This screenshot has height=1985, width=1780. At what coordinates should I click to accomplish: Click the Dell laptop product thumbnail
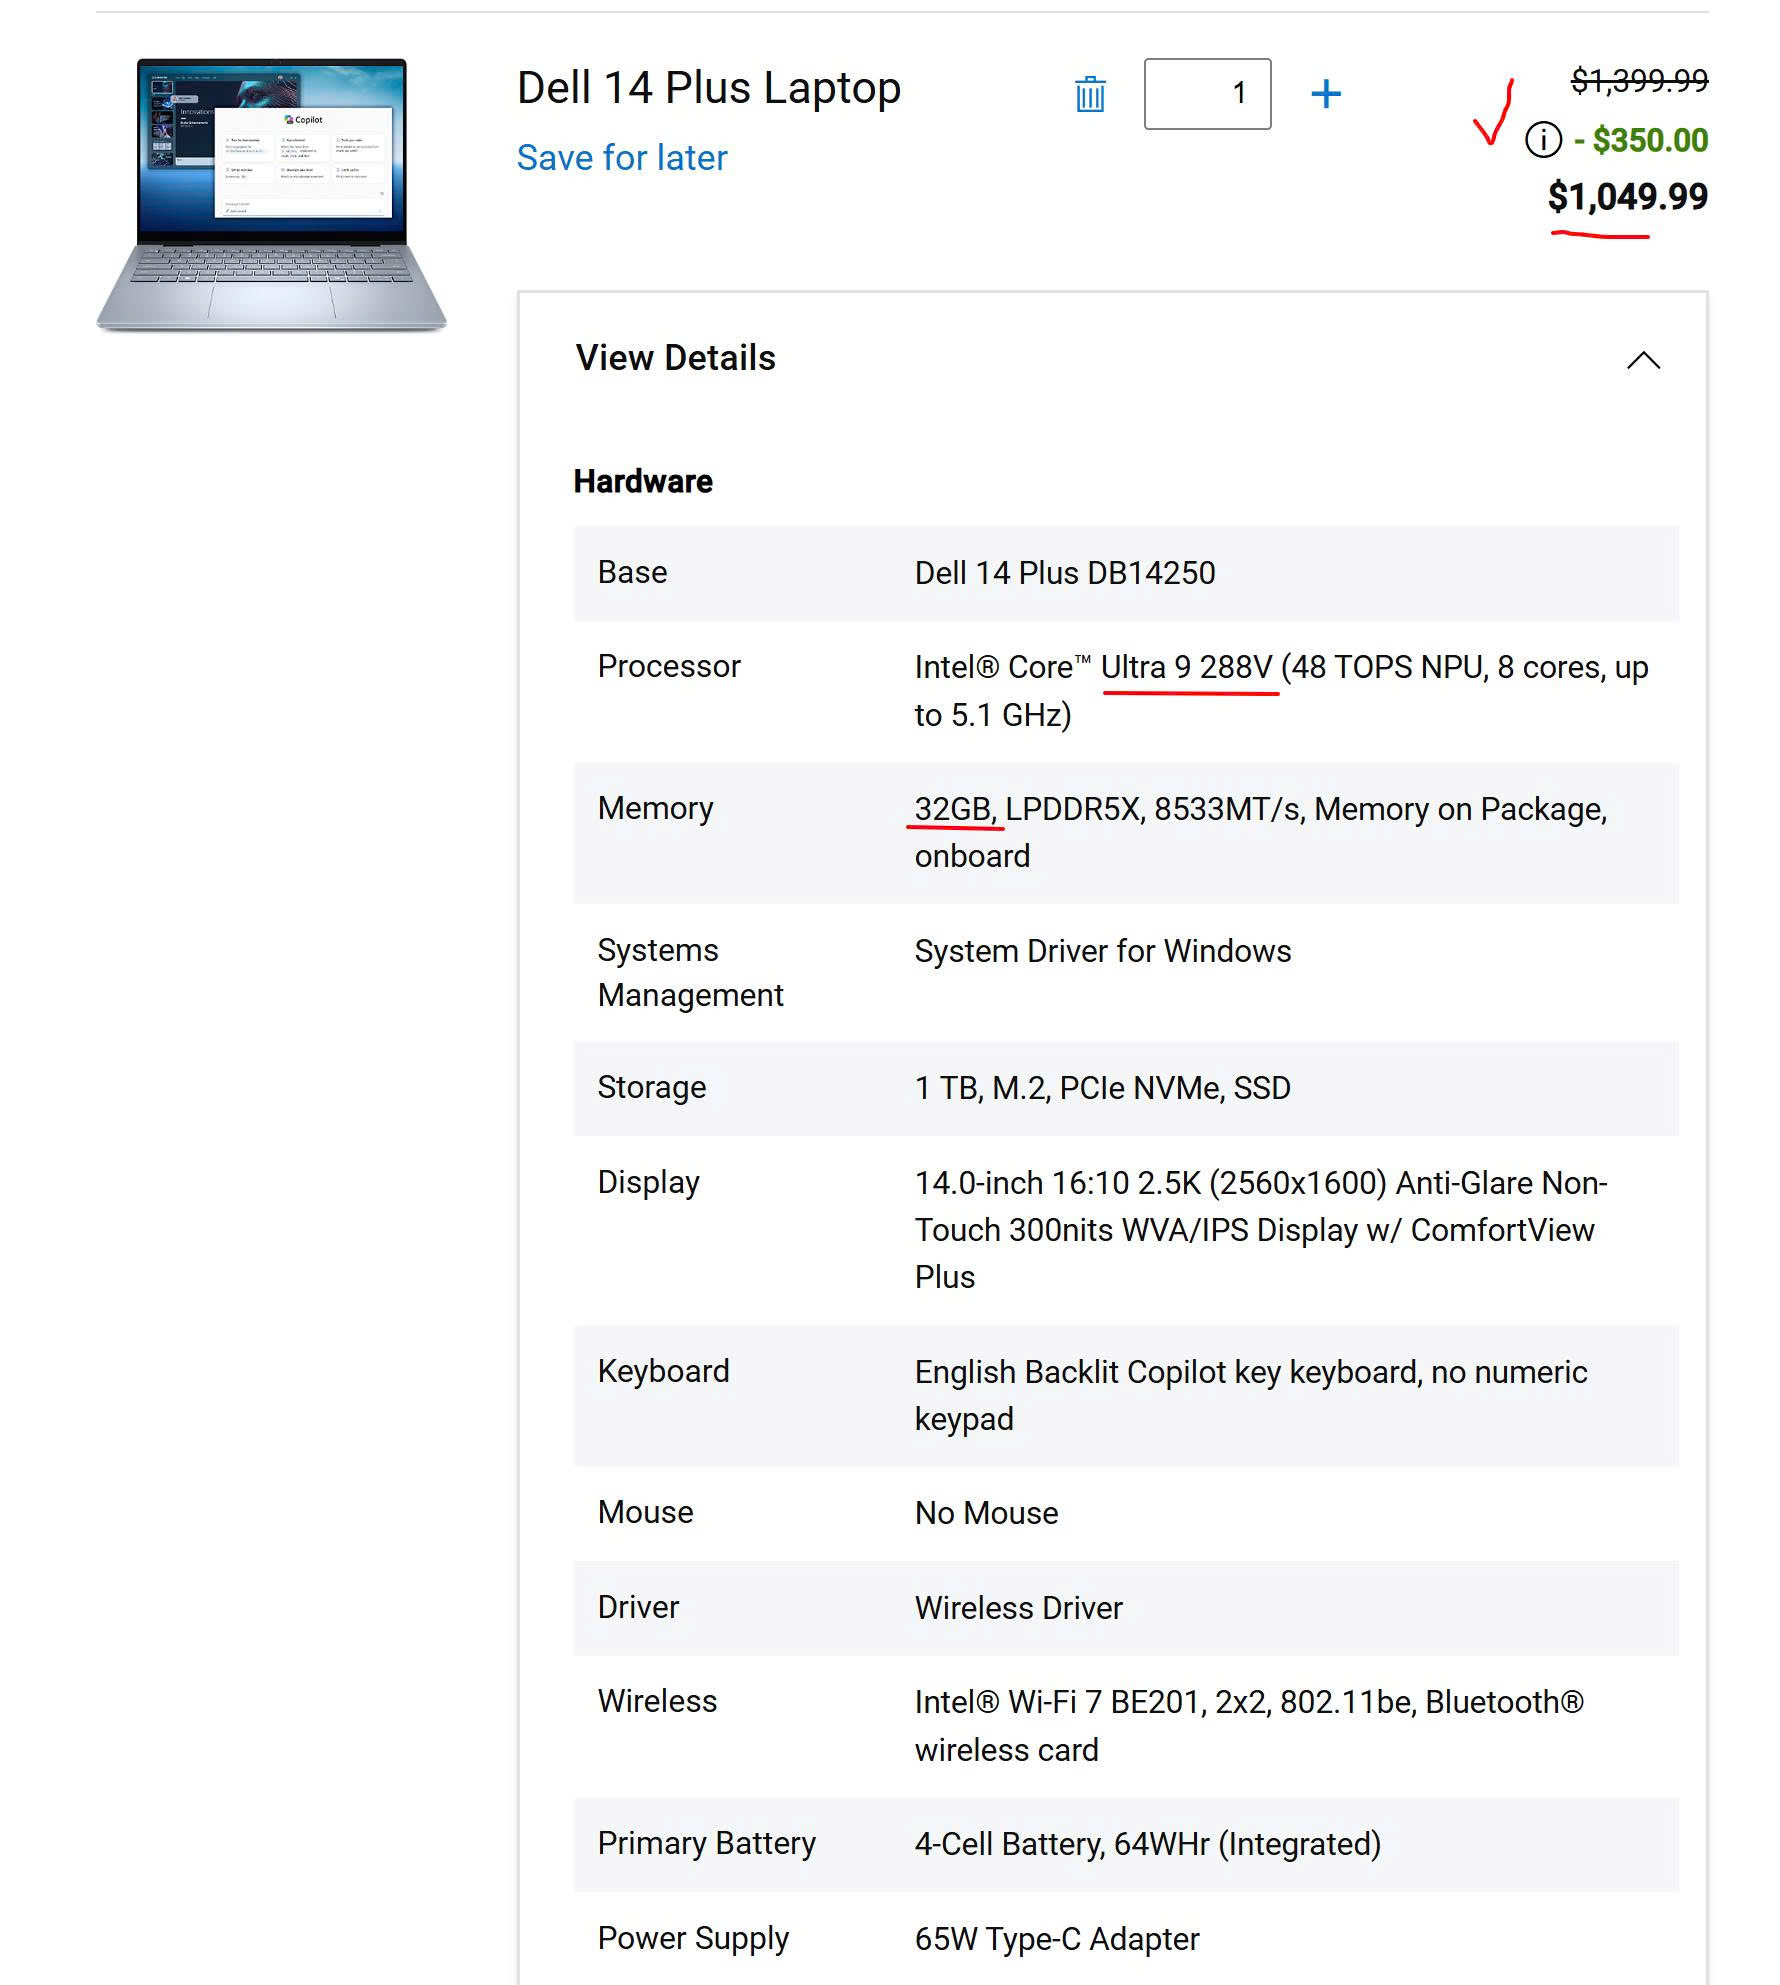click(271, 195)
